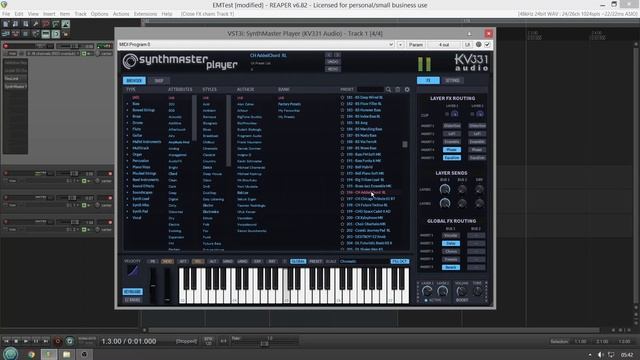Screen dimensions: 640x360
Task: Open the Windows Start button
Action: (x=10, y=353)
